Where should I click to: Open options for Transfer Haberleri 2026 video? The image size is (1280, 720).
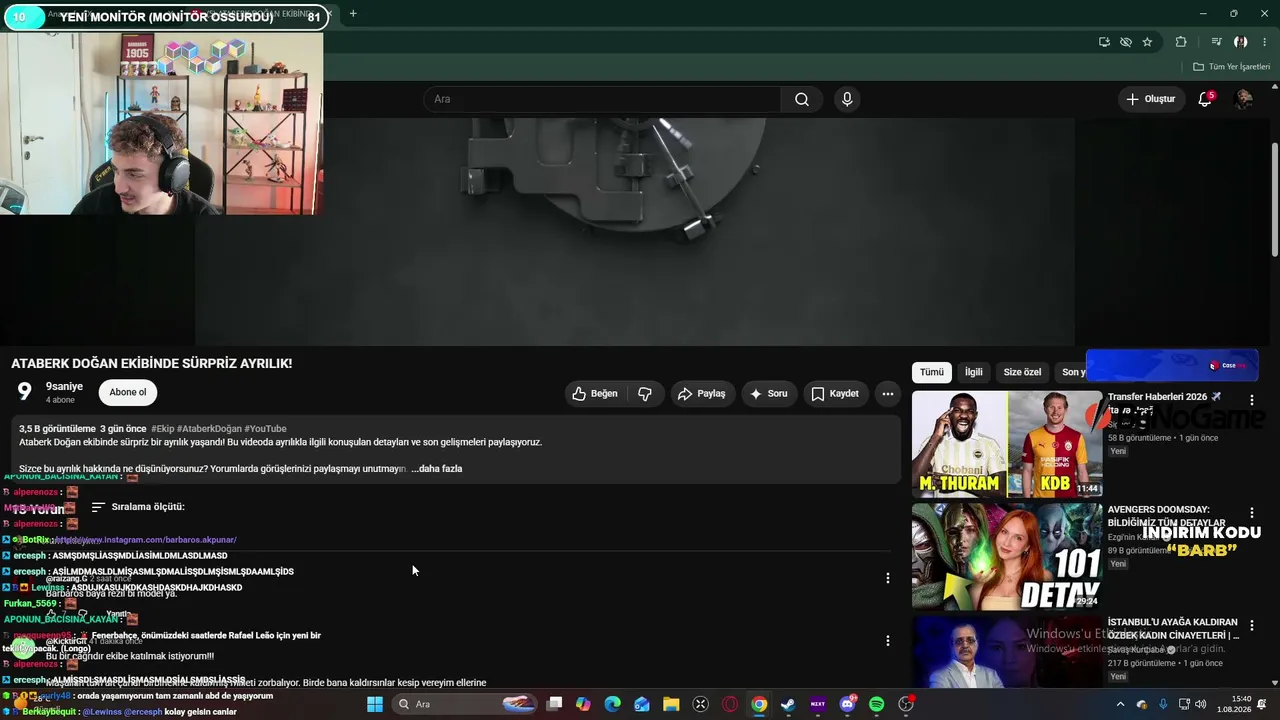coord(1251,400)
